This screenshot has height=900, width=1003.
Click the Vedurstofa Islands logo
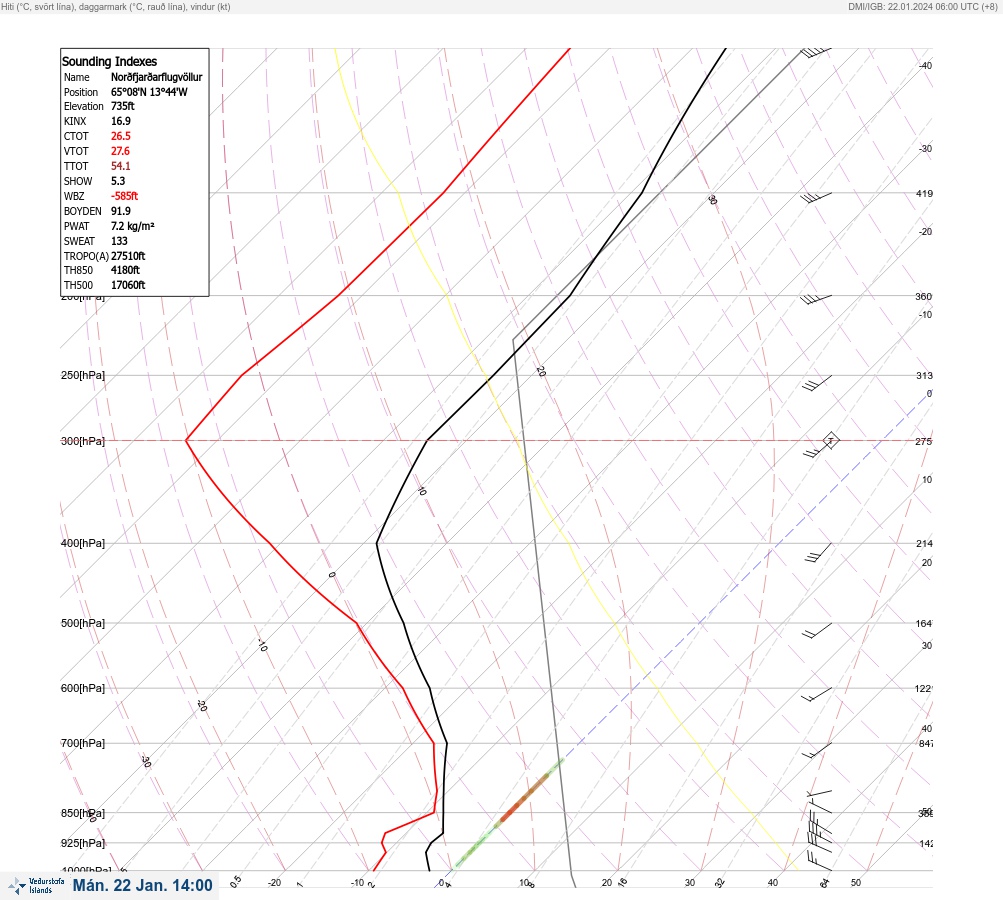[36, 885]
